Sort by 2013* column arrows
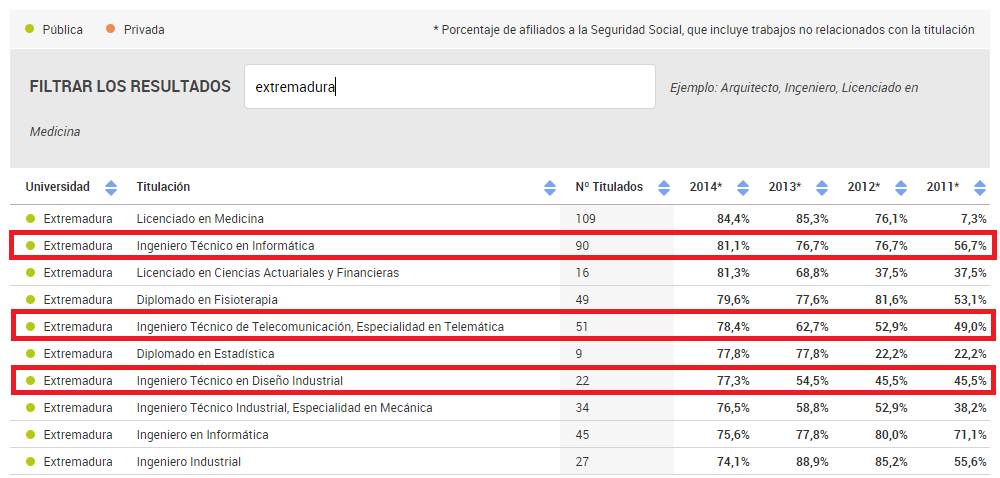Screen dimensions: 1000x478 pos(822,187)
